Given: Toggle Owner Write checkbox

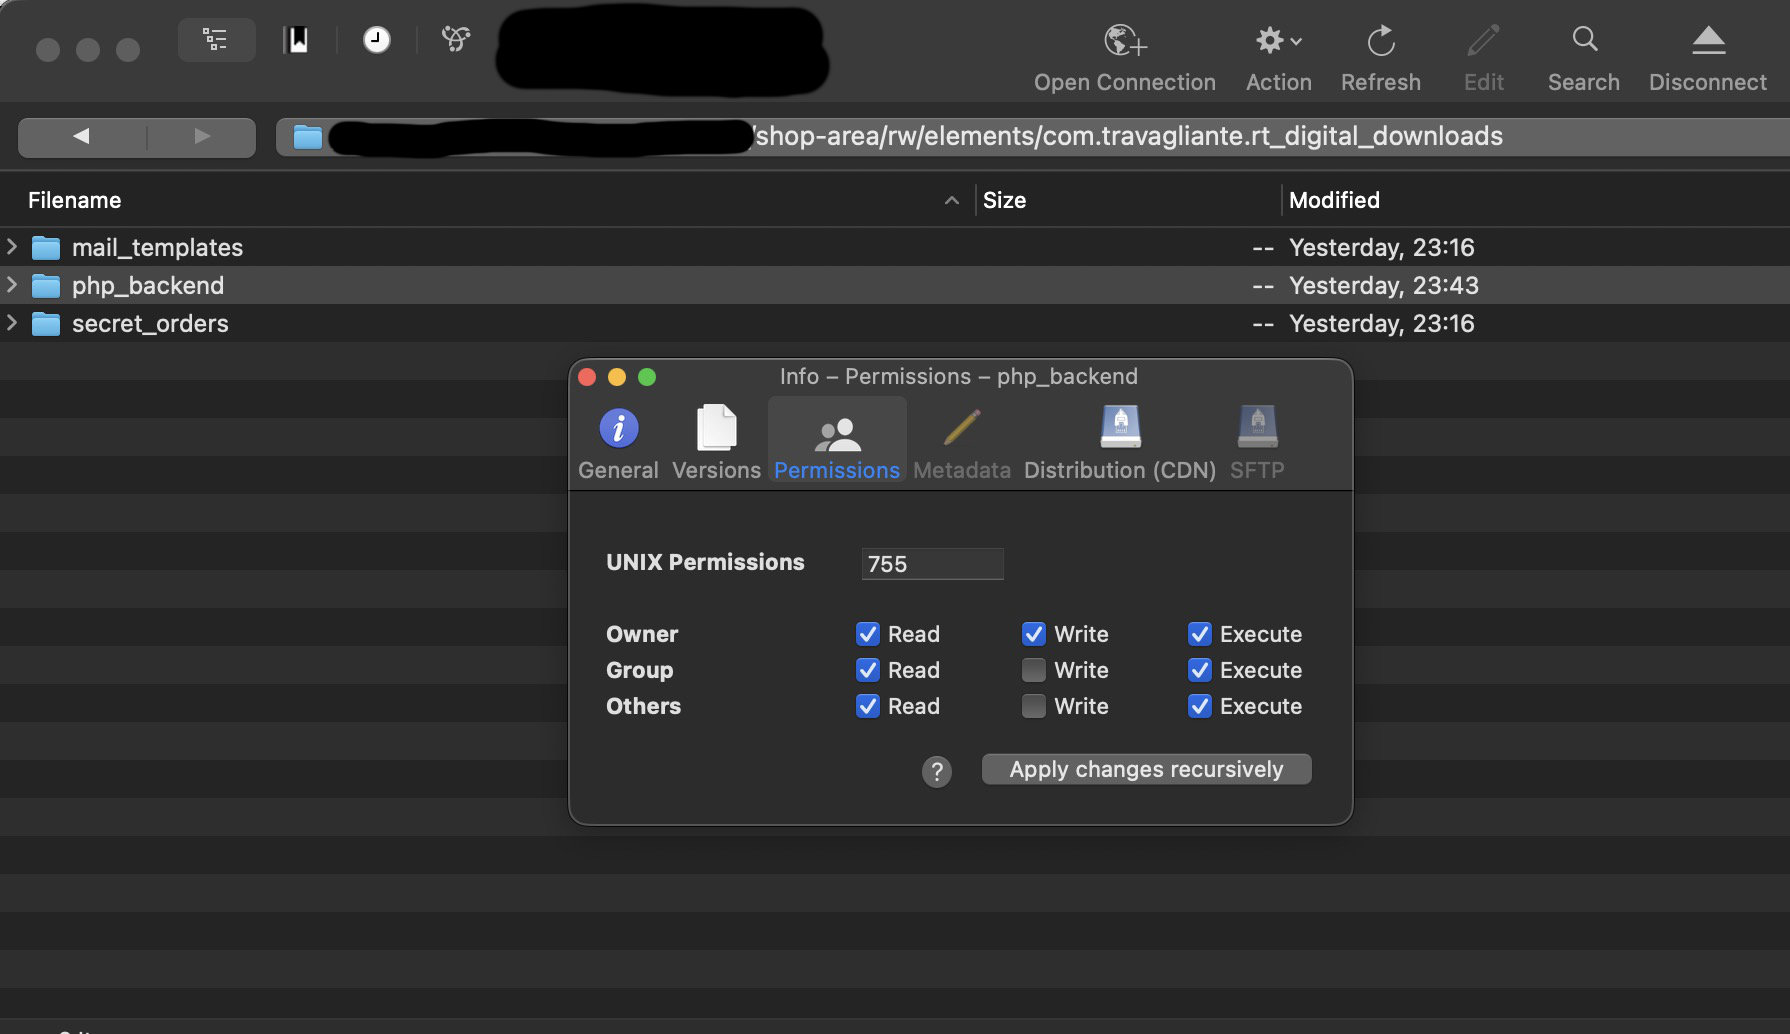Looking at the screenshot, I should pyautogui.click(x=1034, y=634).
